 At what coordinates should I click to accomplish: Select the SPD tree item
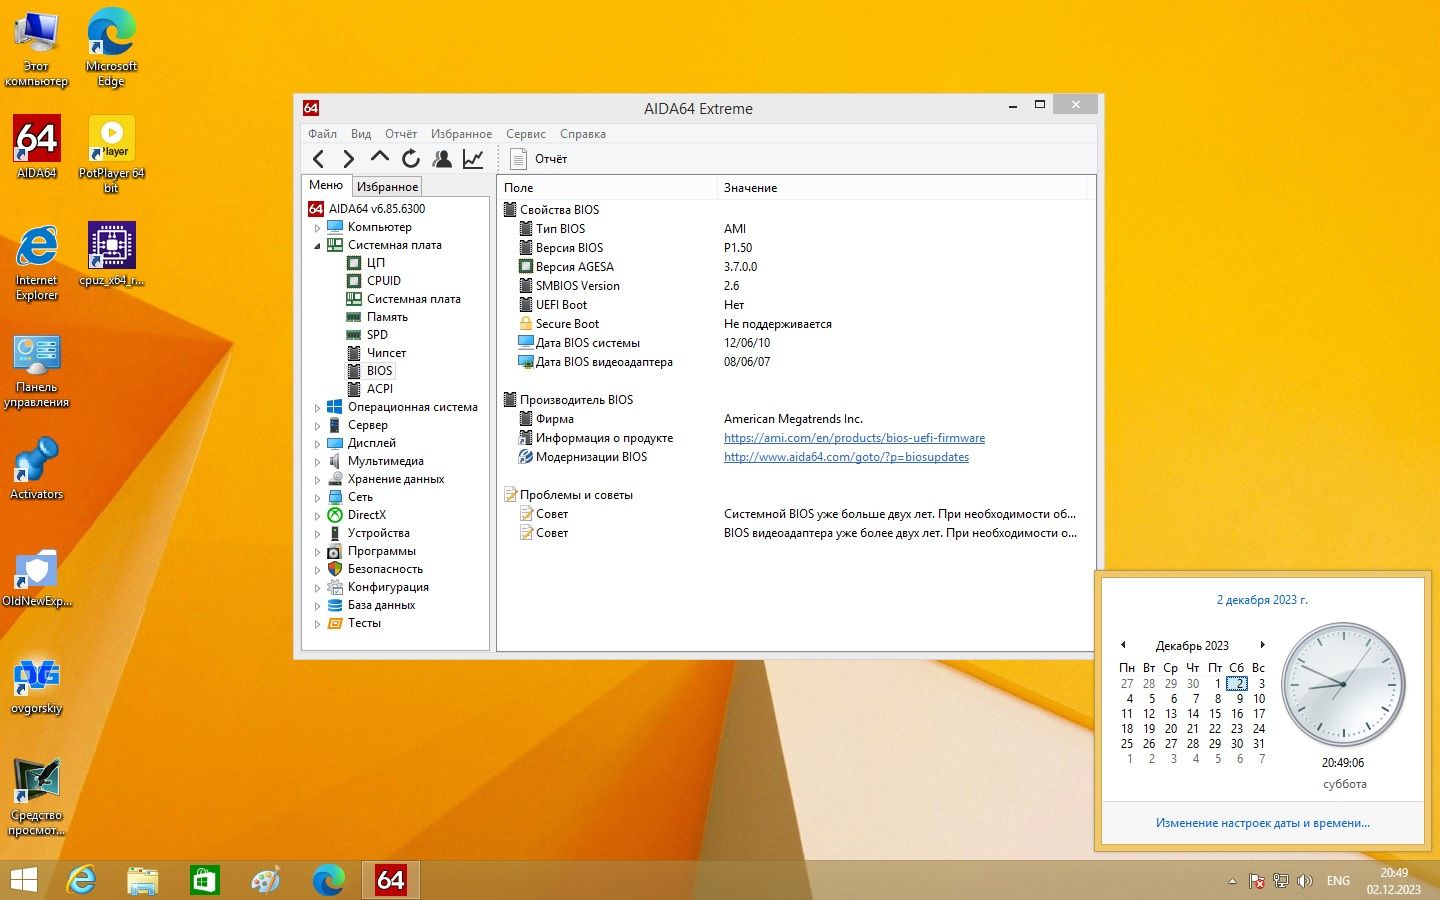click(377, 335)
